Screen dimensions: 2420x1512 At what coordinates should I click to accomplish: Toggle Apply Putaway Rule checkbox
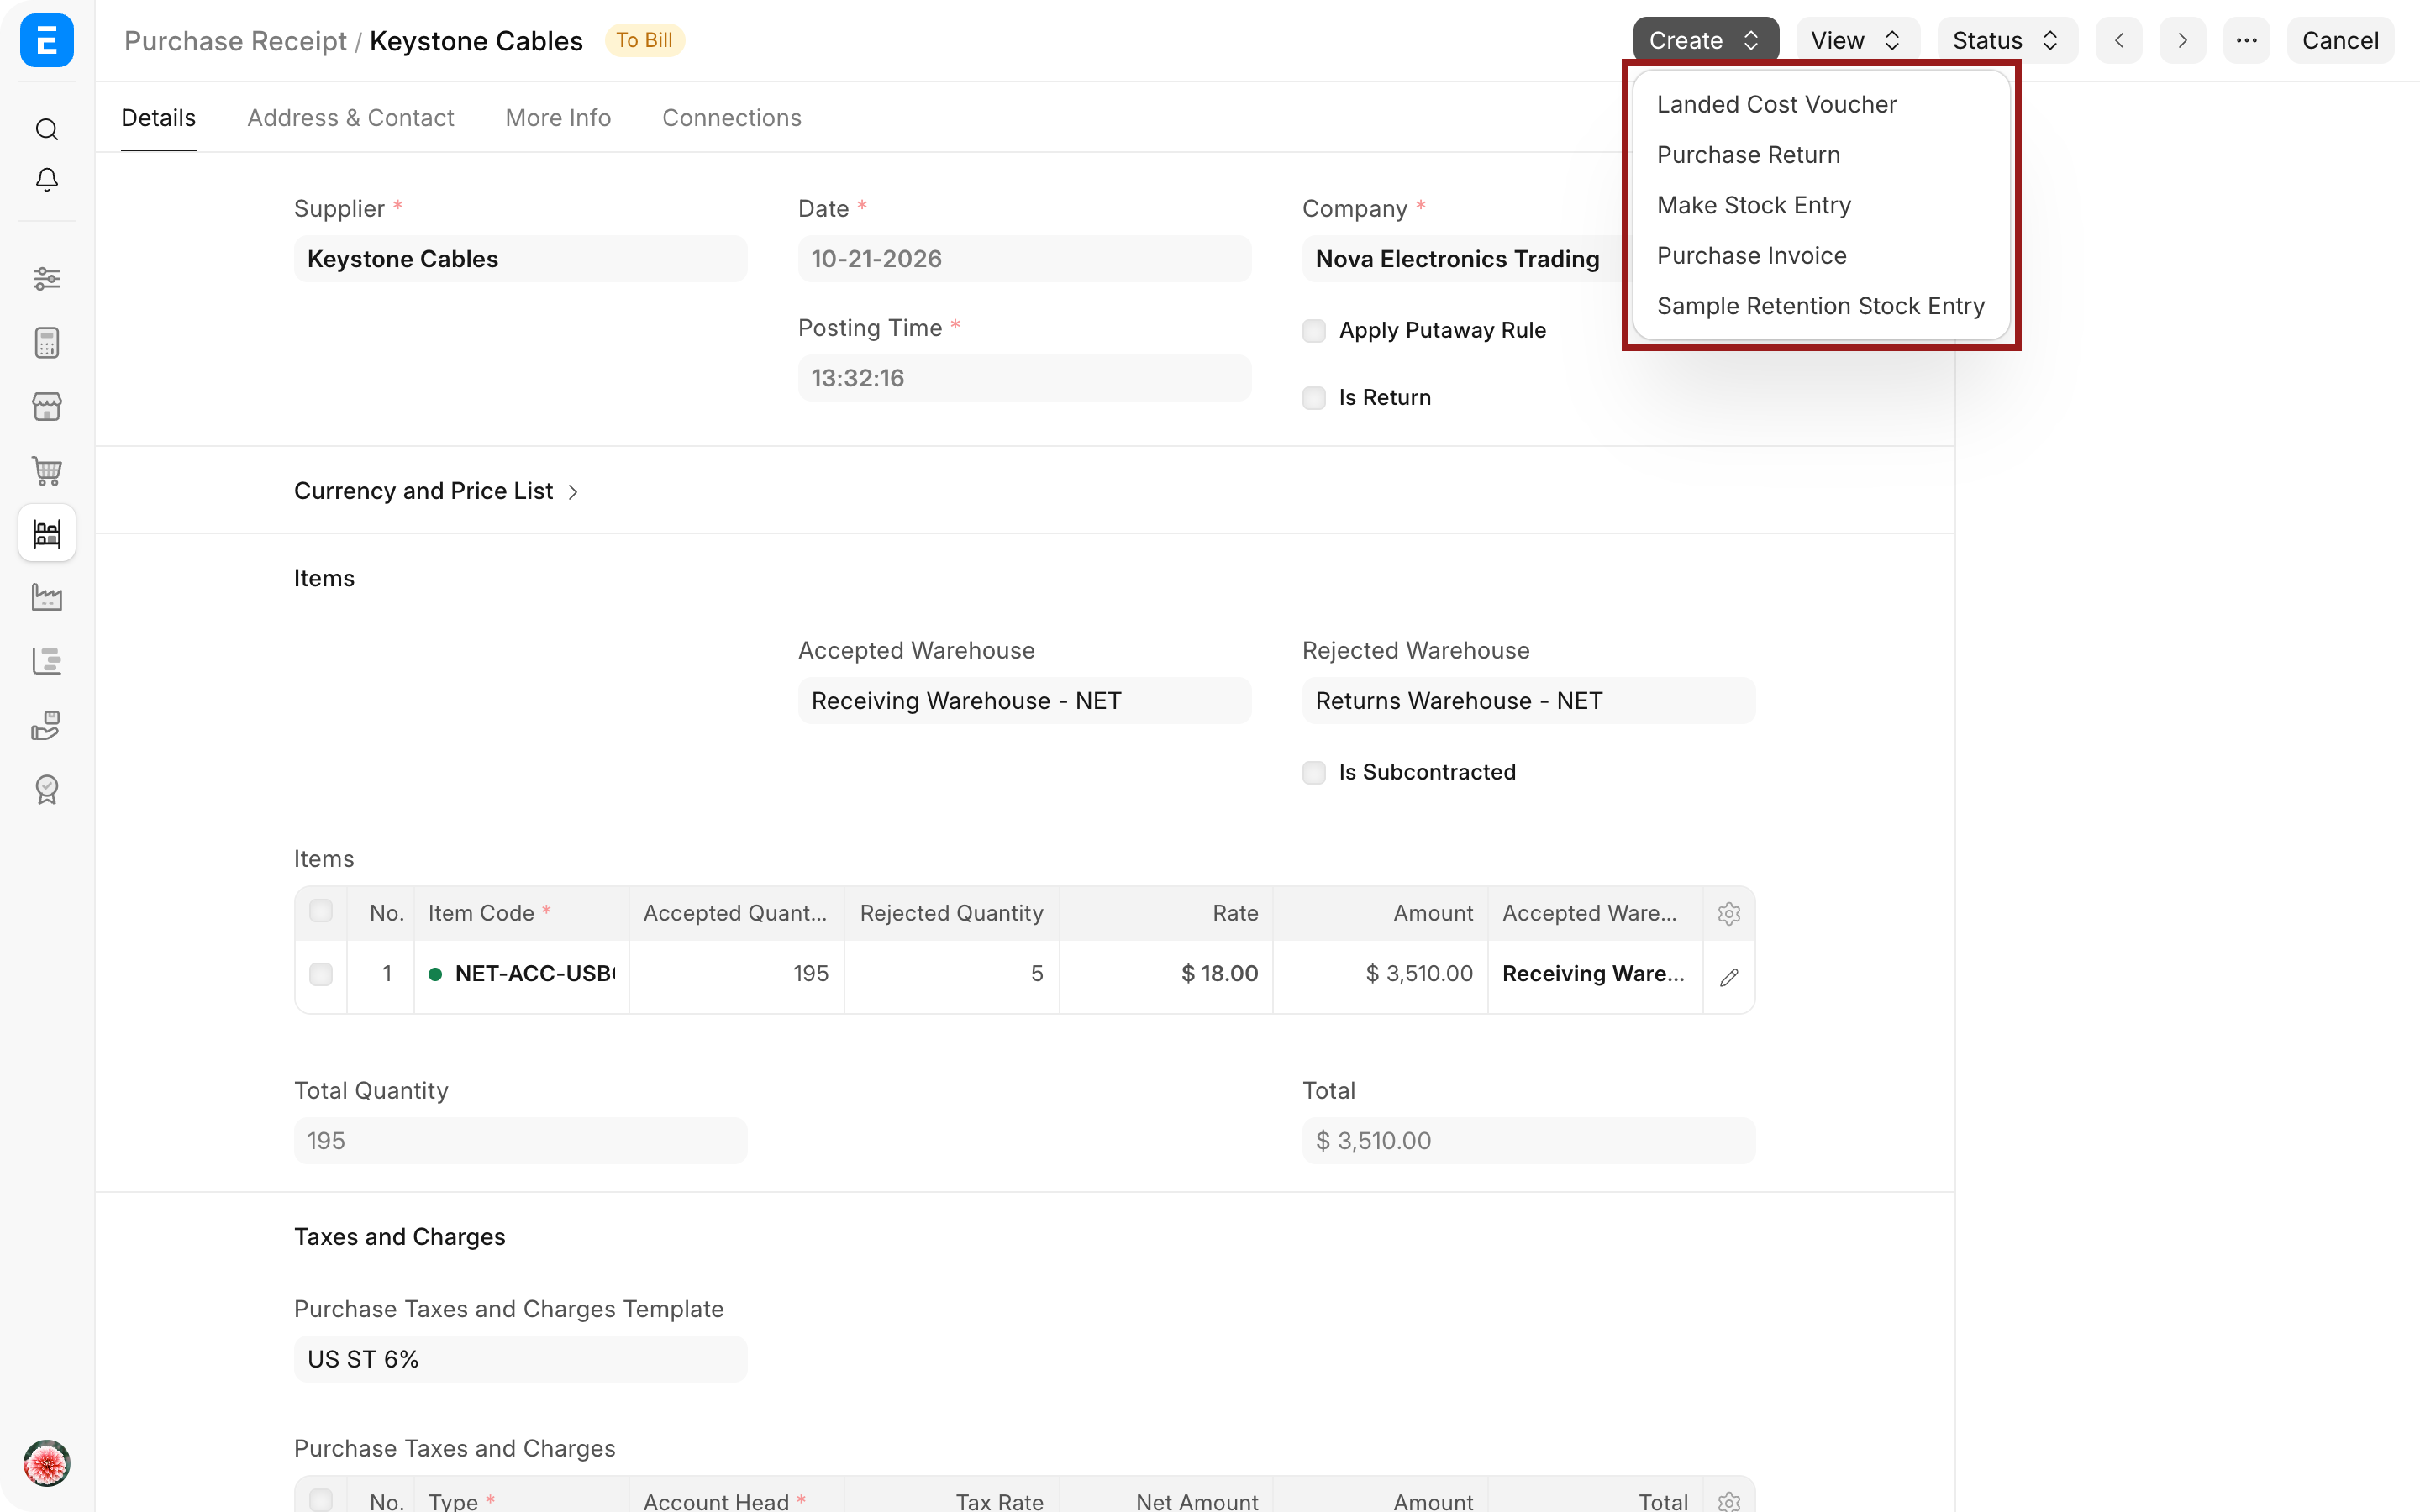click(x=1314, y=331)
